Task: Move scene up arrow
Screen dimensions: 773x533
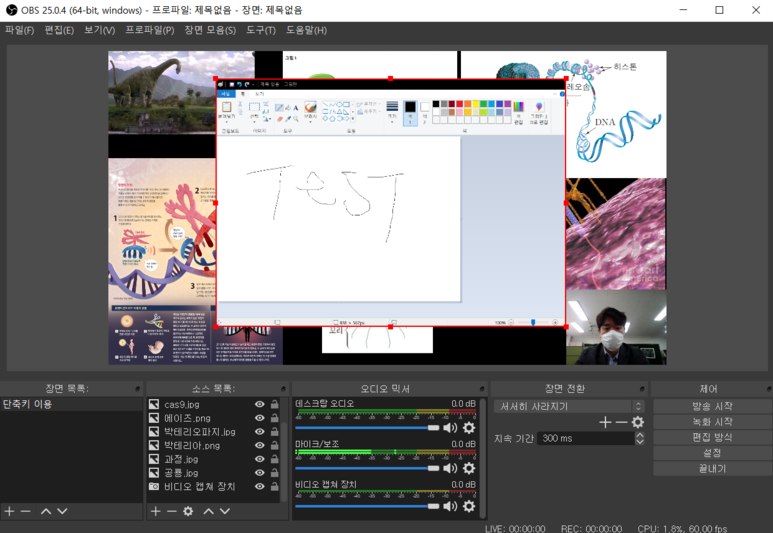Action: [46, 511]
